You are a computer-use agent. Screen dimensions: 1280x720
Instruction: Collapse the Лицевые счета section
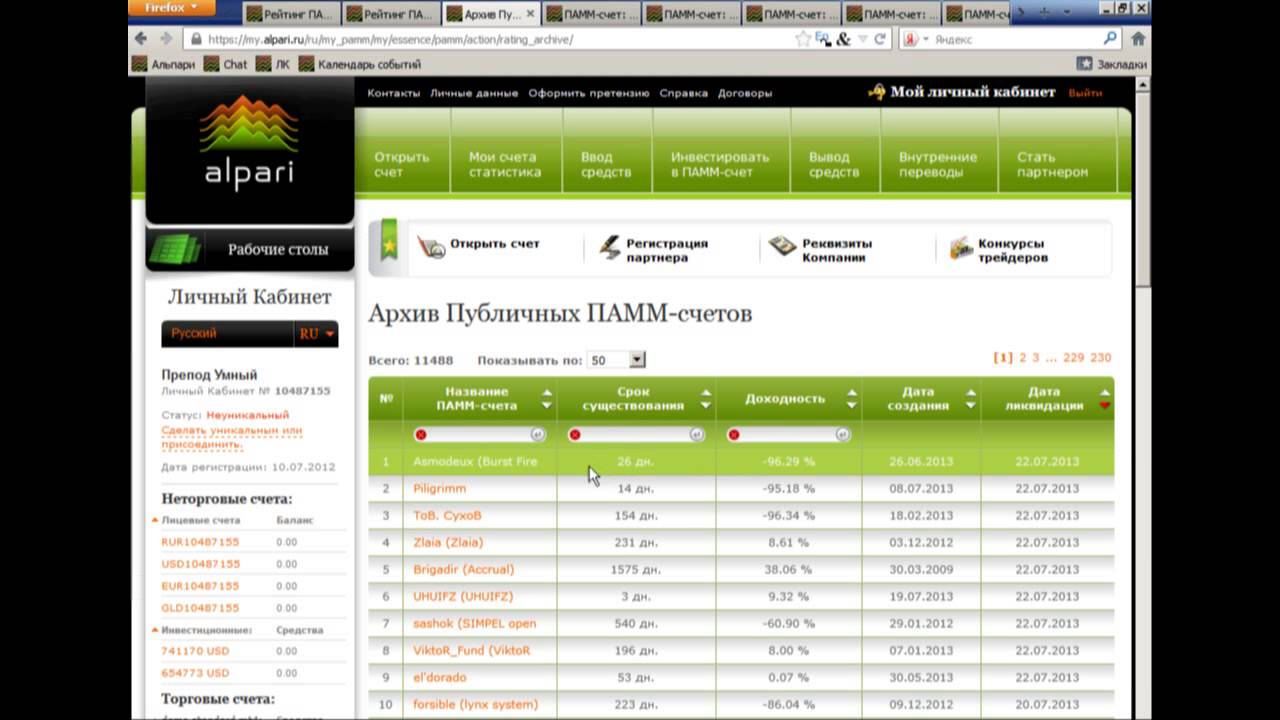click(155, 520)
